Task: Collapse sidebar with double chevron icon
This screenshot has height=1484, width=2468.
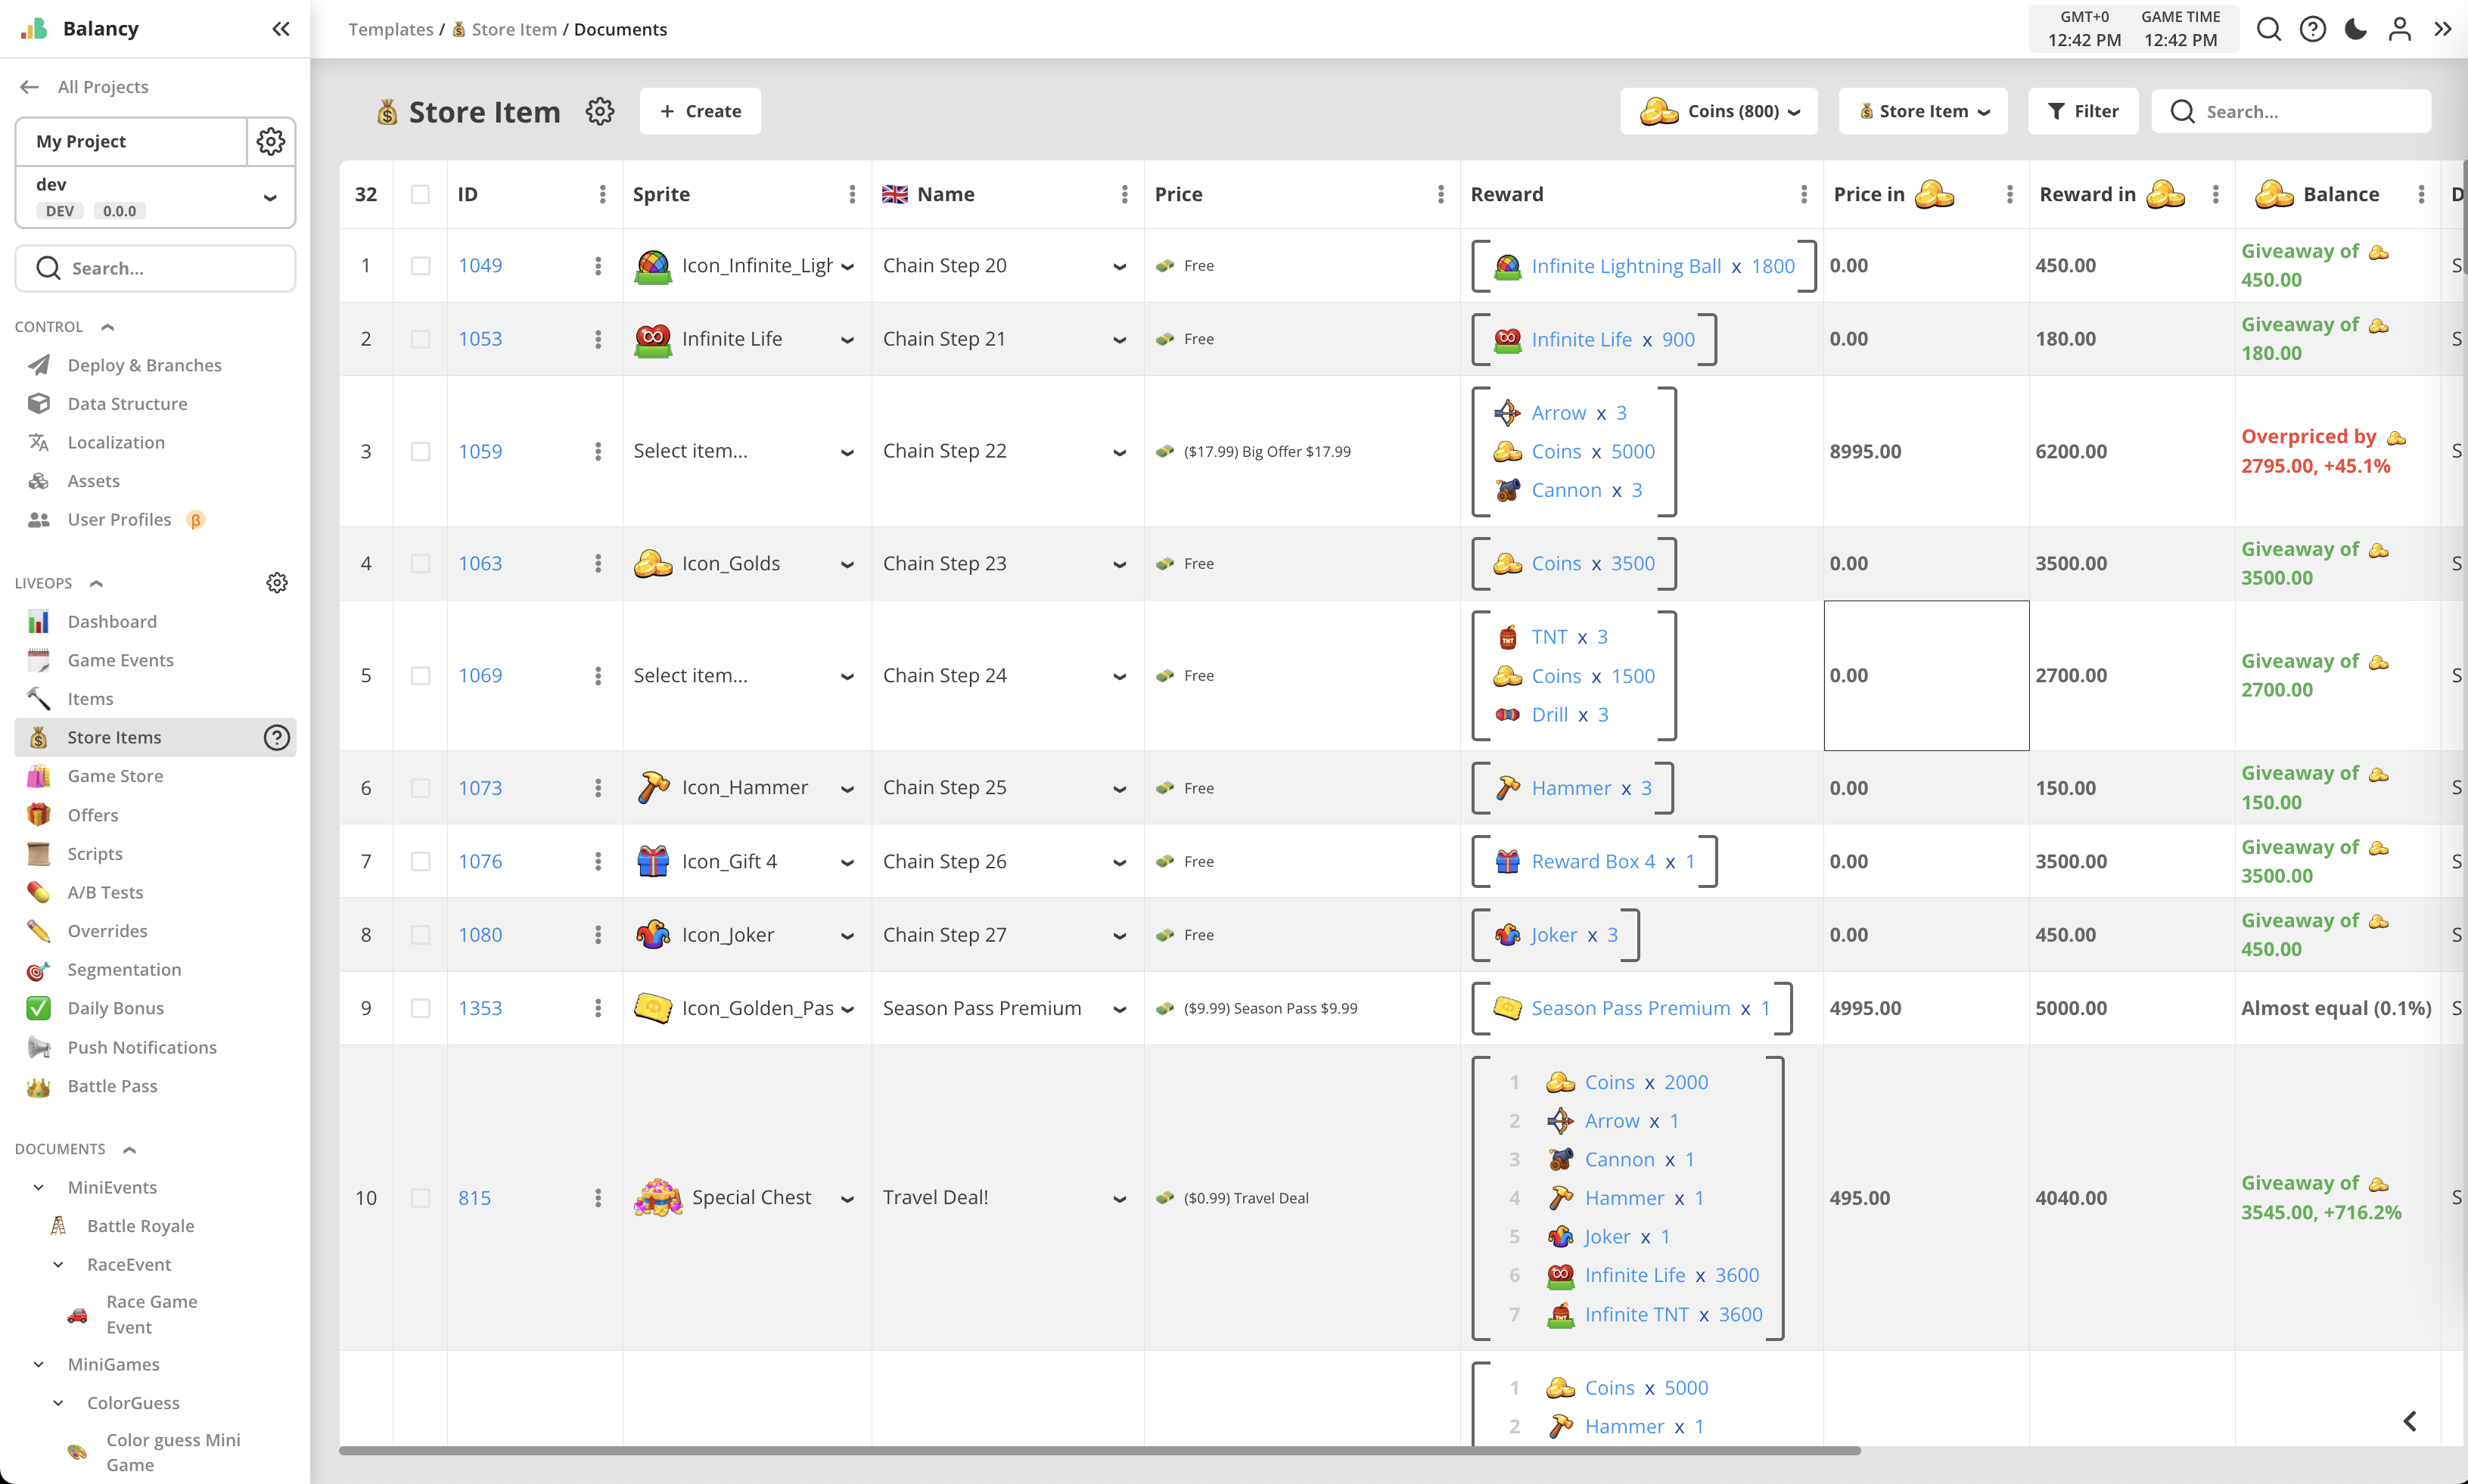Action: coord(281,29)
